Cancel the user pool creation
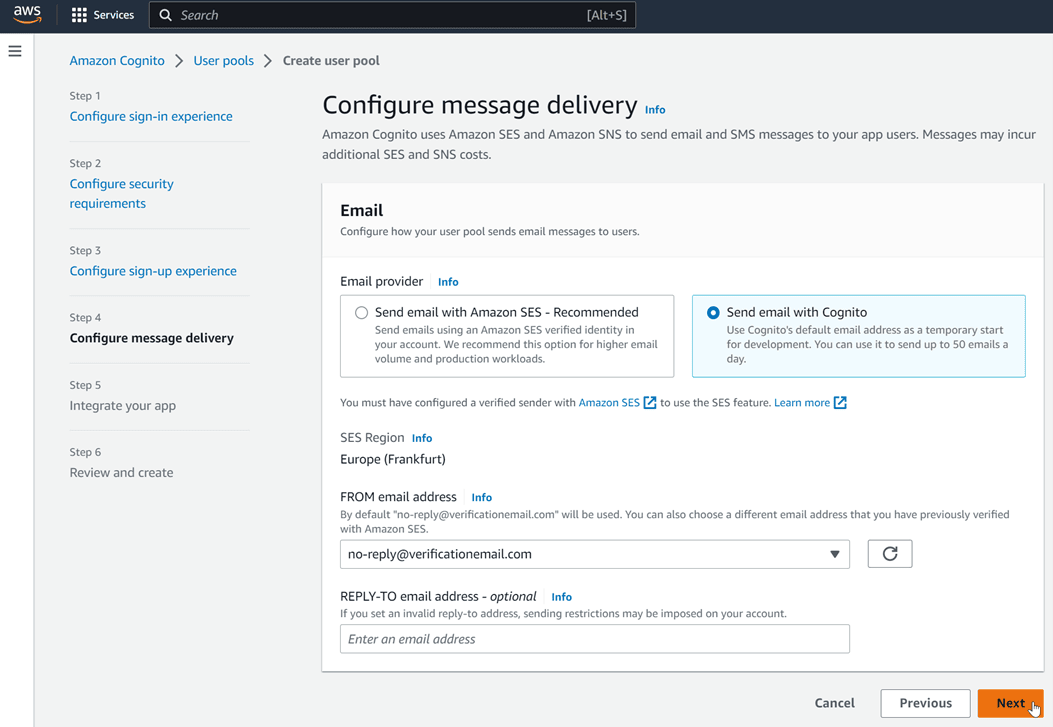The width and height of the screenshot is (1053, 727). pos(834,703)
